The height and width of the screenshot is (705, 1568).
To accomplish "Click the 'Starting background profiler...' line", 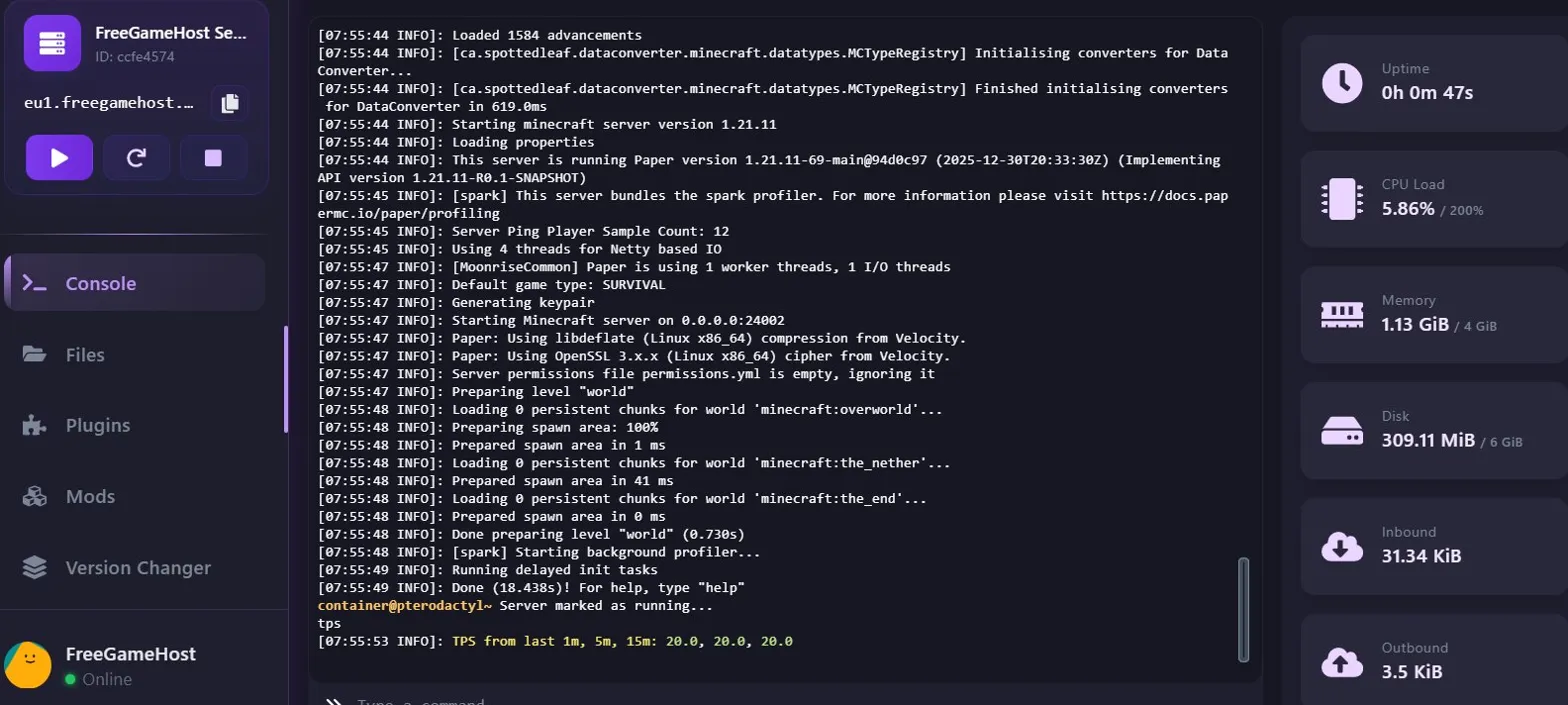I will [x=539, y=552].
